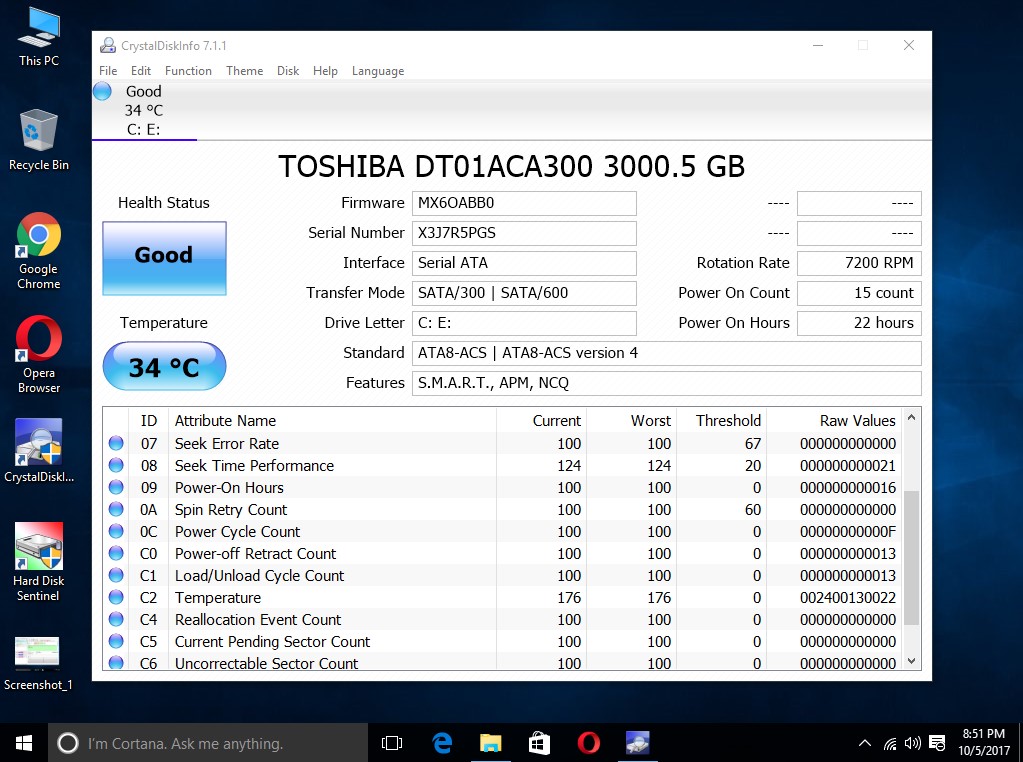Click status orb beside Temperature attribute
The width and height of the screenshot is (1023, 762).
116,598
